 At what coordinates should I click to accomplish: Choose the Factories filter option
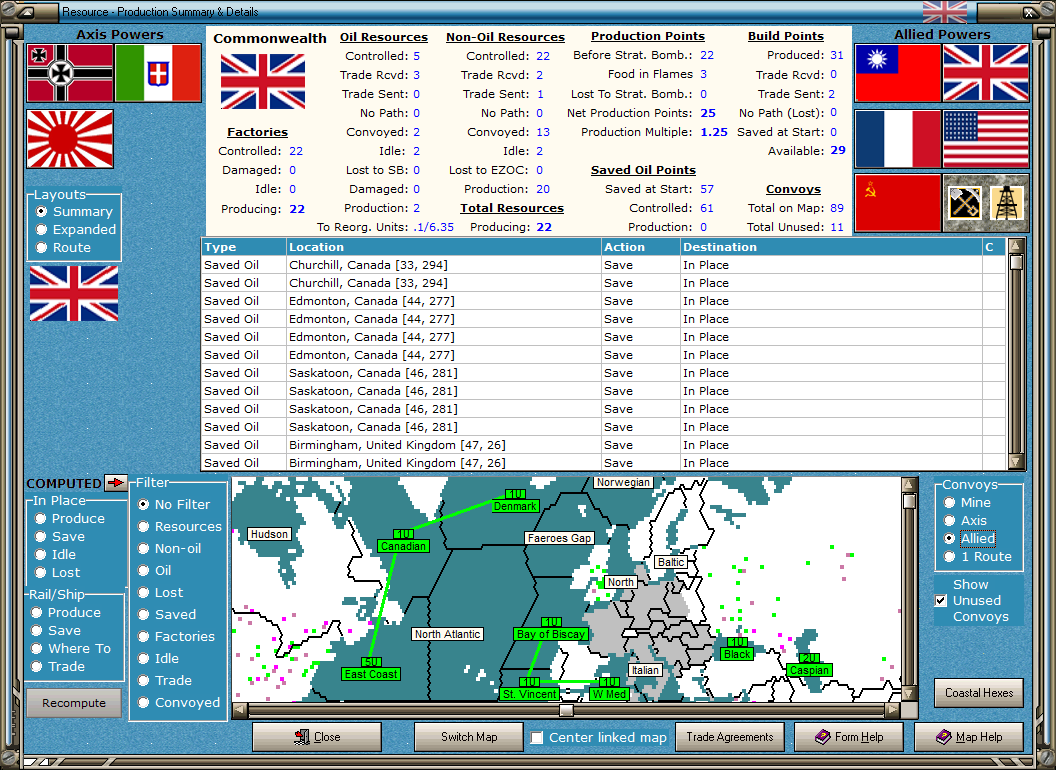pos(144,637)
